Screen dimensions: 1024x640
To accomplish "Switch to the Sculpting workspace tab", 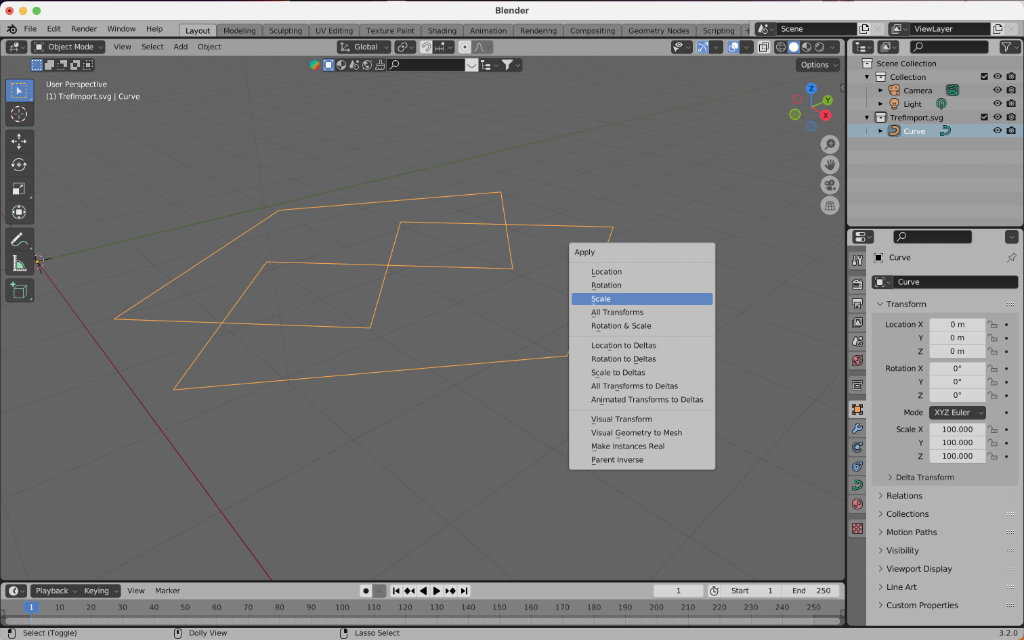I will coord(285,30).
